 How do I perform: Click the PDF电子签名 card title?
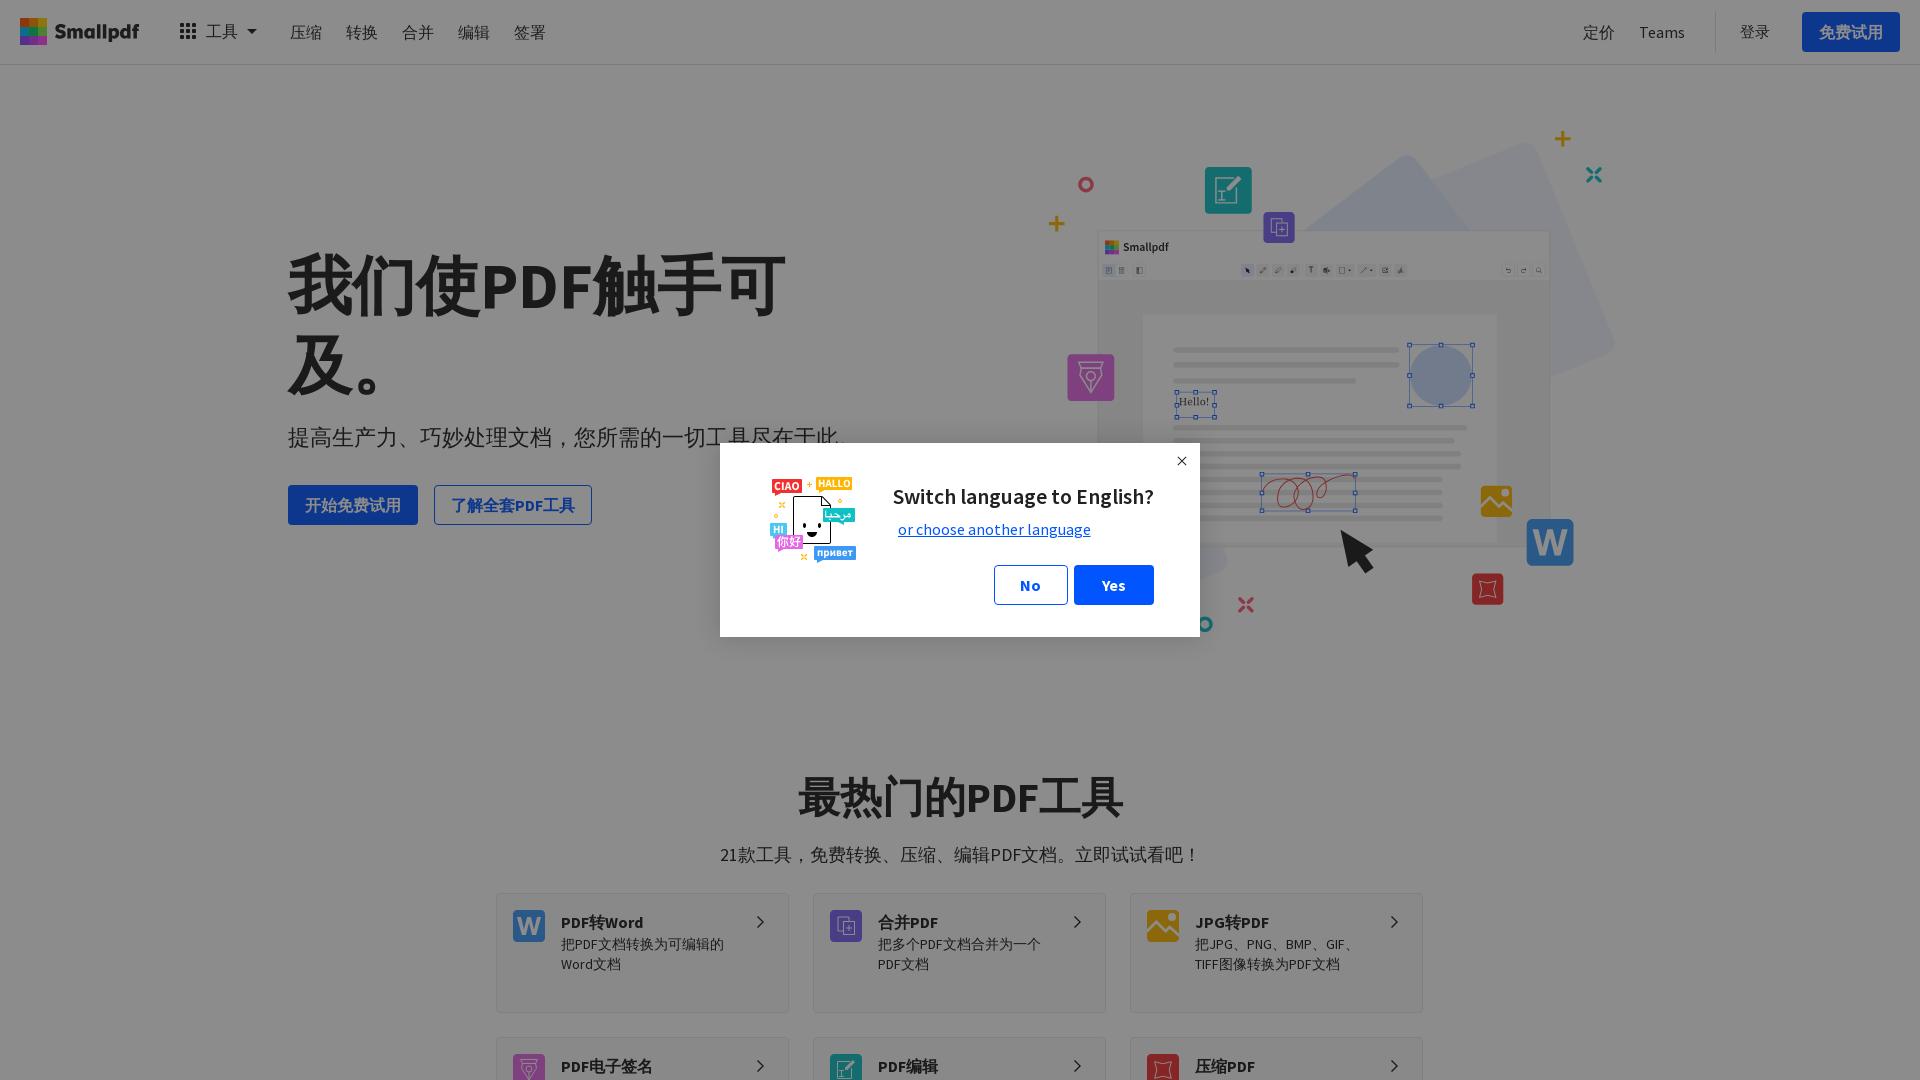(x=607, y=1067)
